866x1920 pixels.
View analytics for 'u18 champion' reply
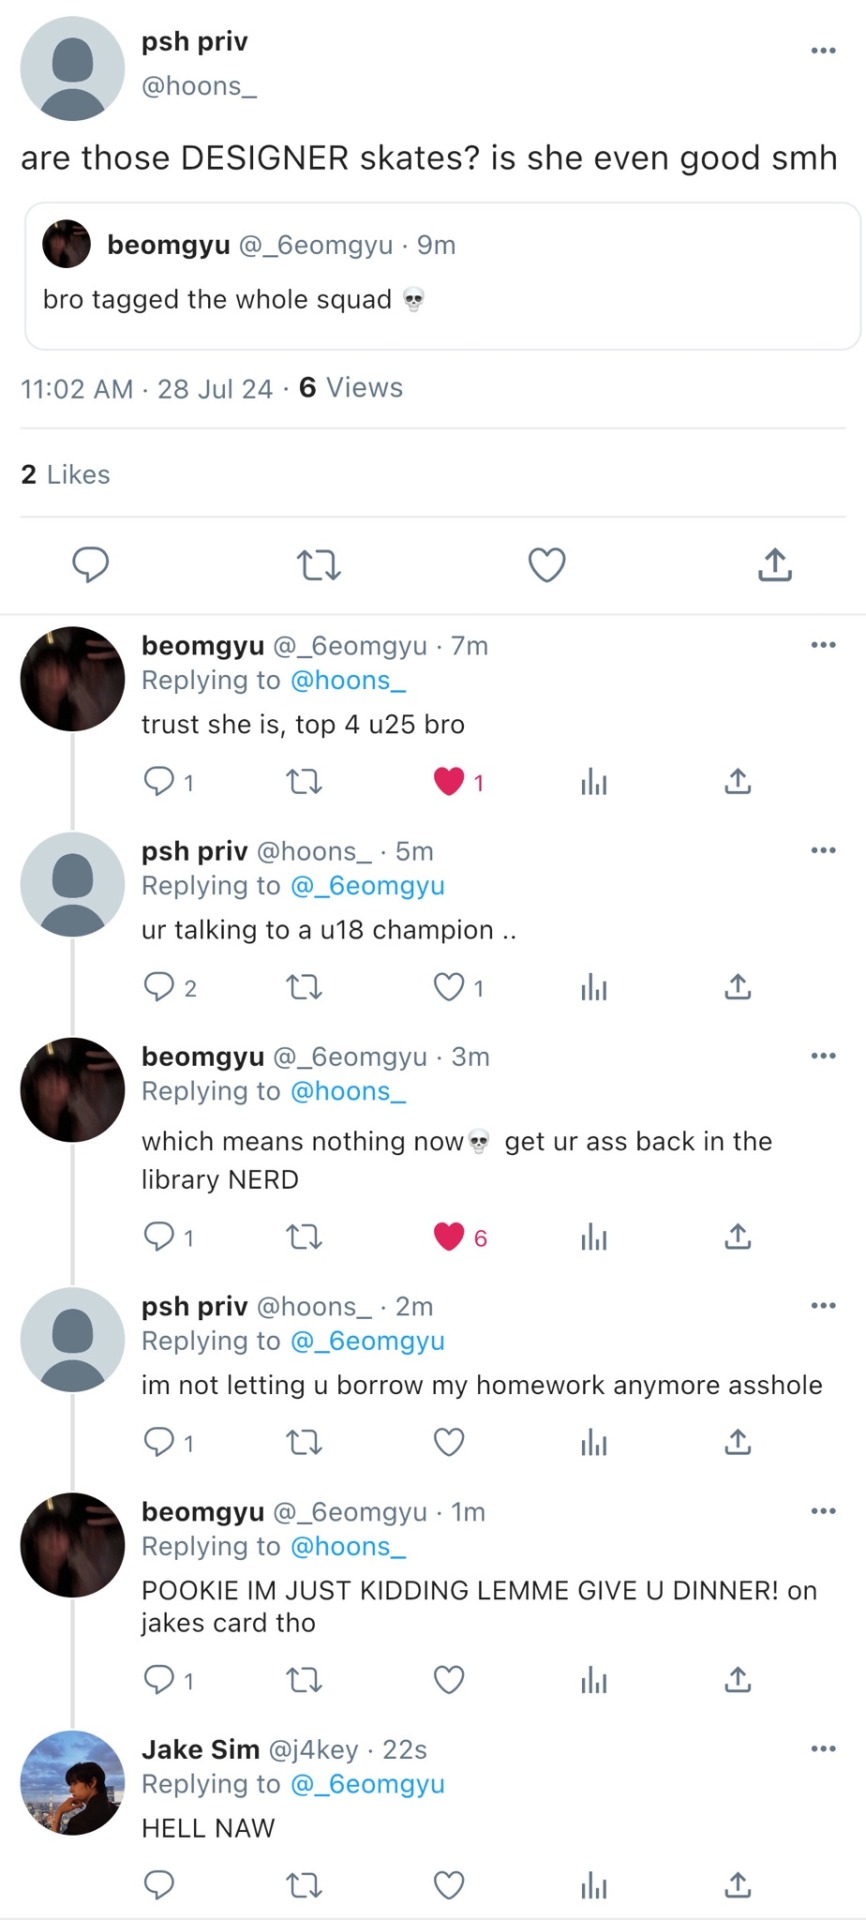coord(594,988)
